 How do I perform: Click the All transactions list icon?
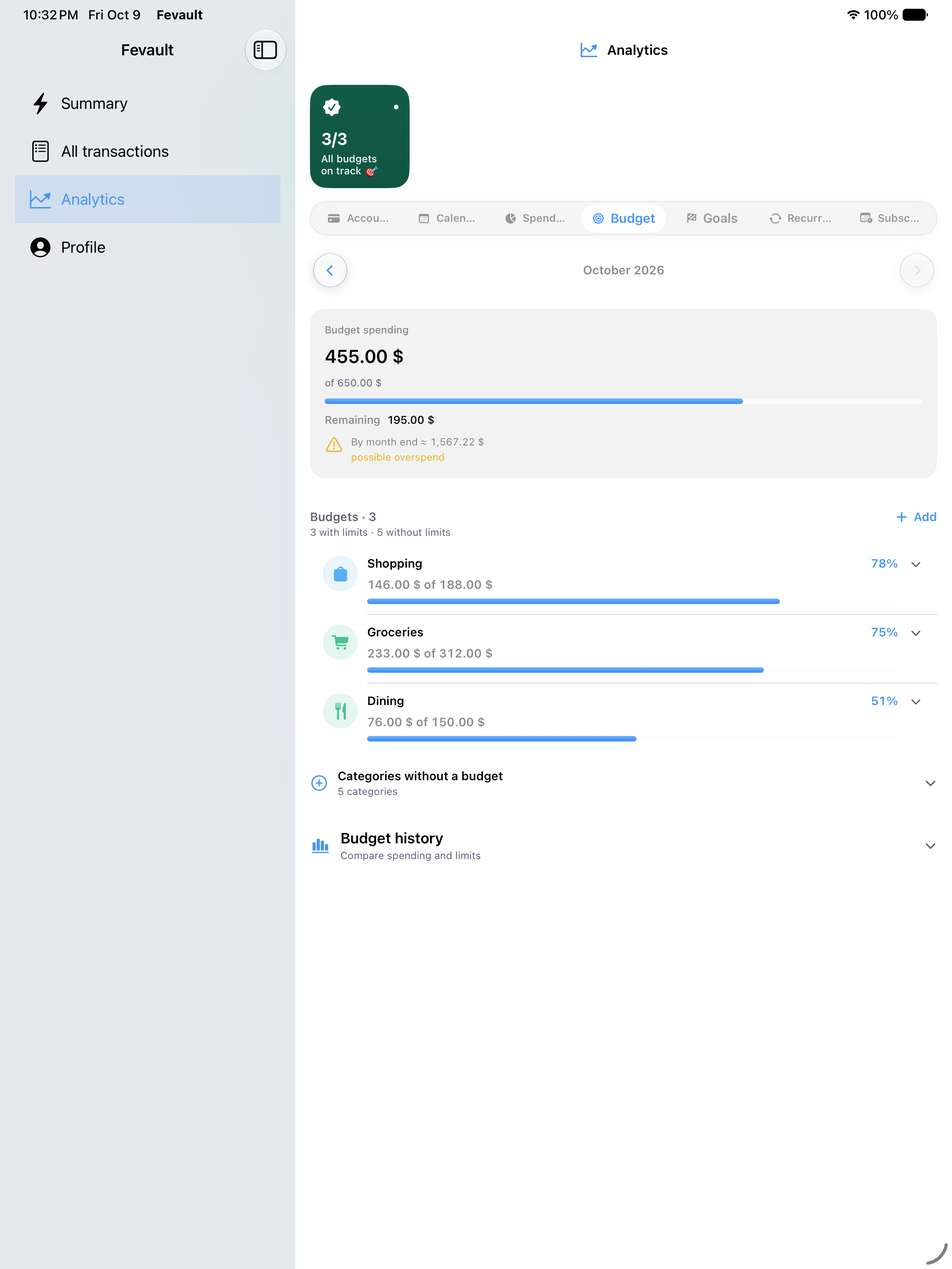click(40, 152)
